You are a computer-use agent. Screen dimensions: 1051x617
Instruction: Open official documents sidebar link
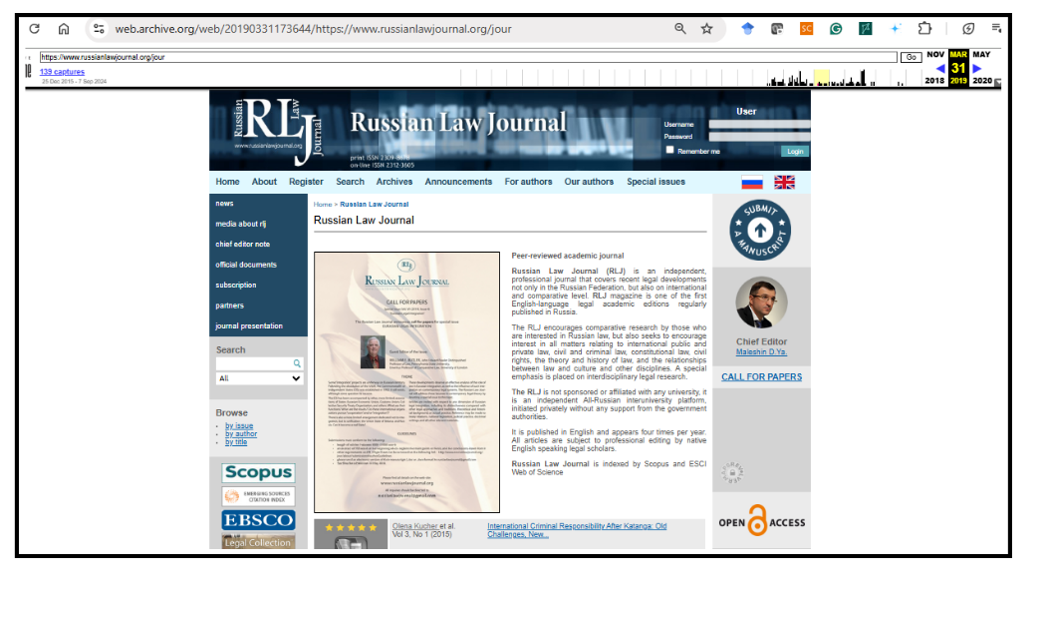coord(246,265)
